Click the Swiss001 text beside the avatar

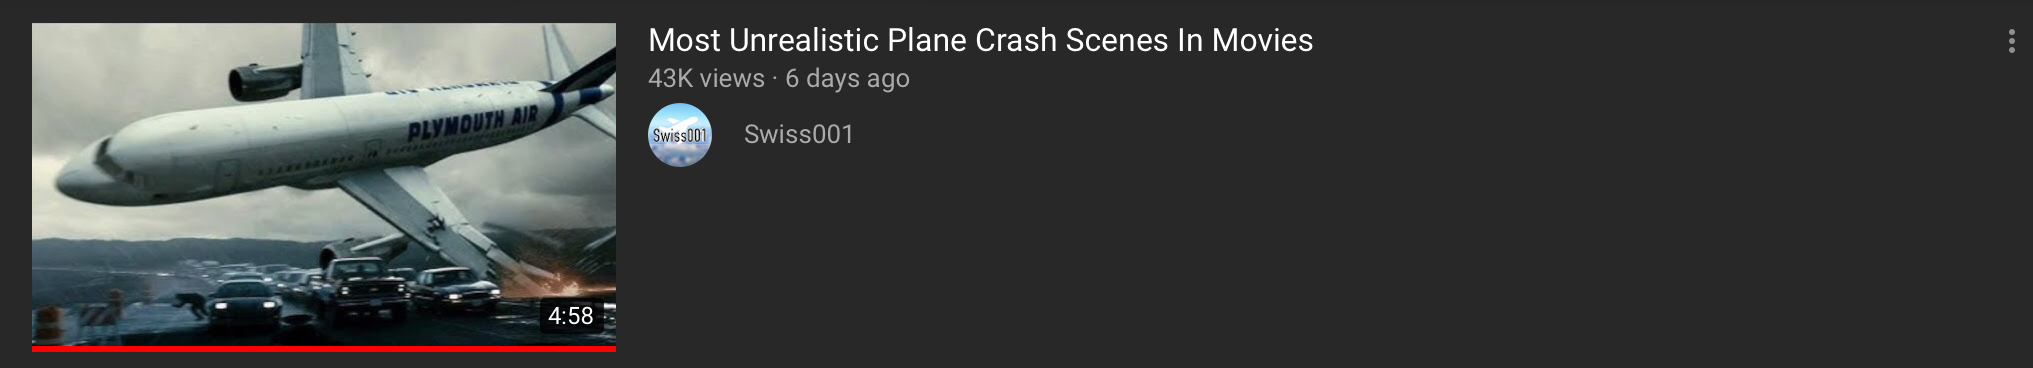(799, 134)
